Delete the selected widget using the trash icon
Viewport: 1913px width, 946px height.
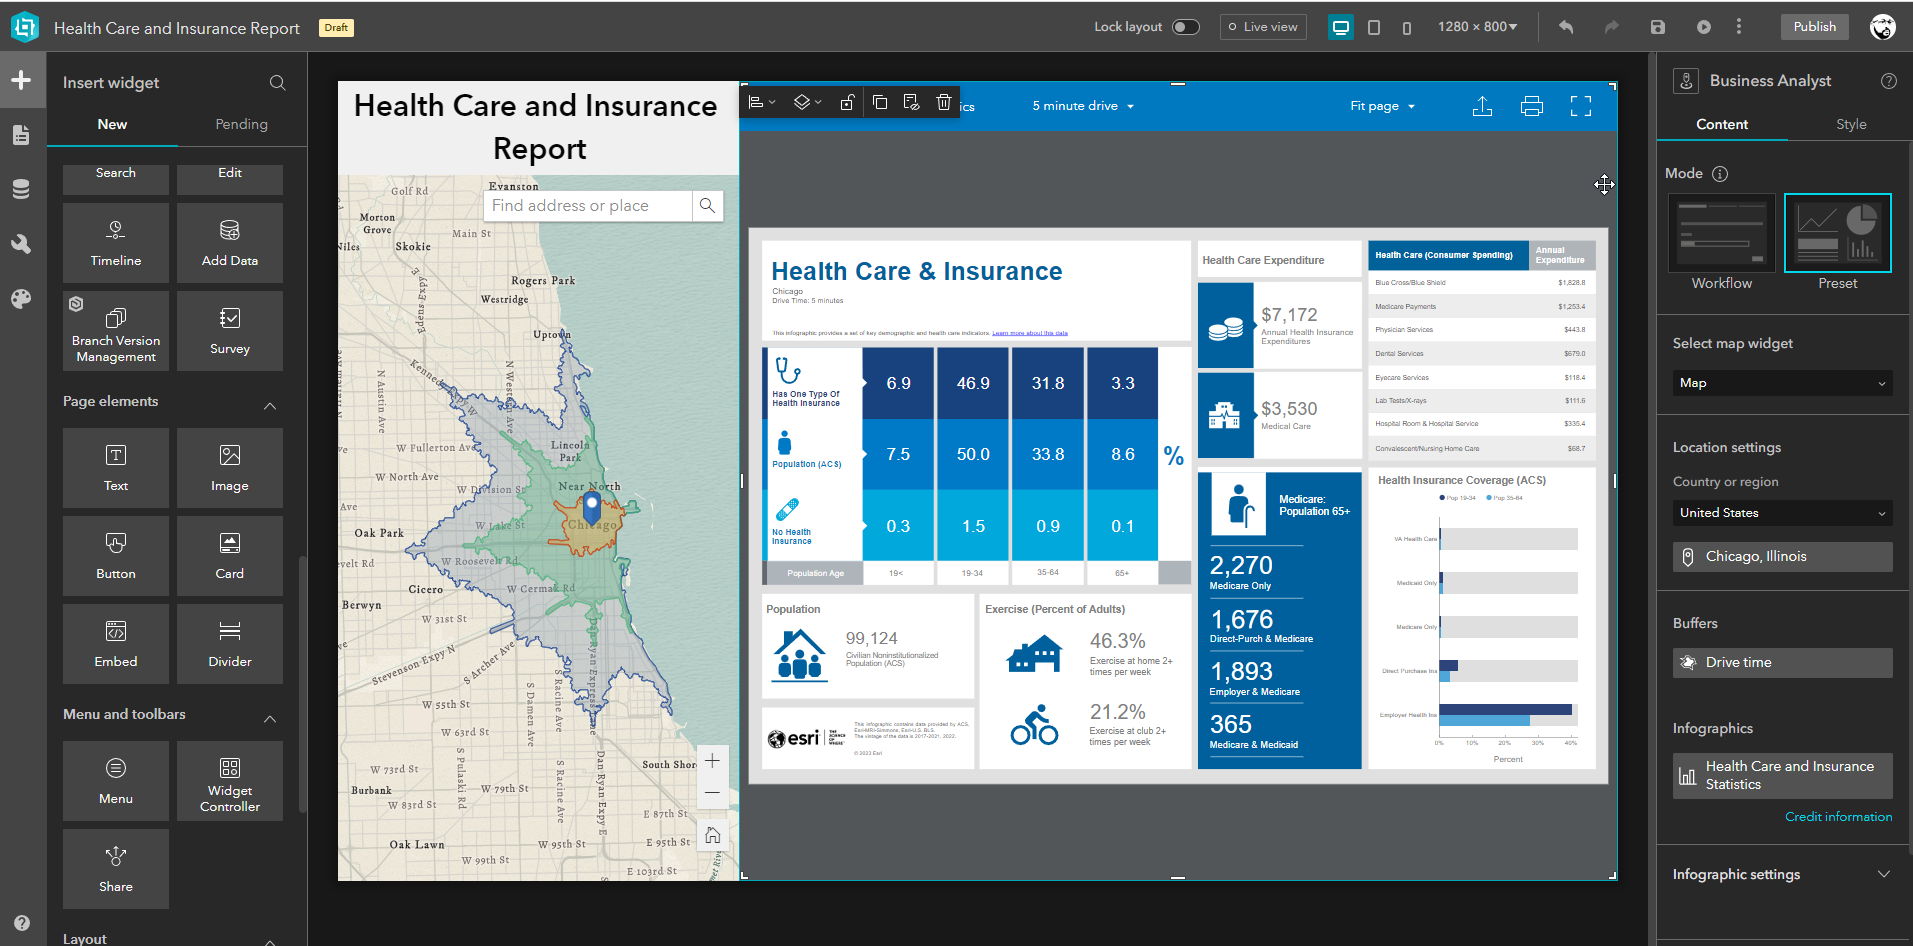coord(943,102)
